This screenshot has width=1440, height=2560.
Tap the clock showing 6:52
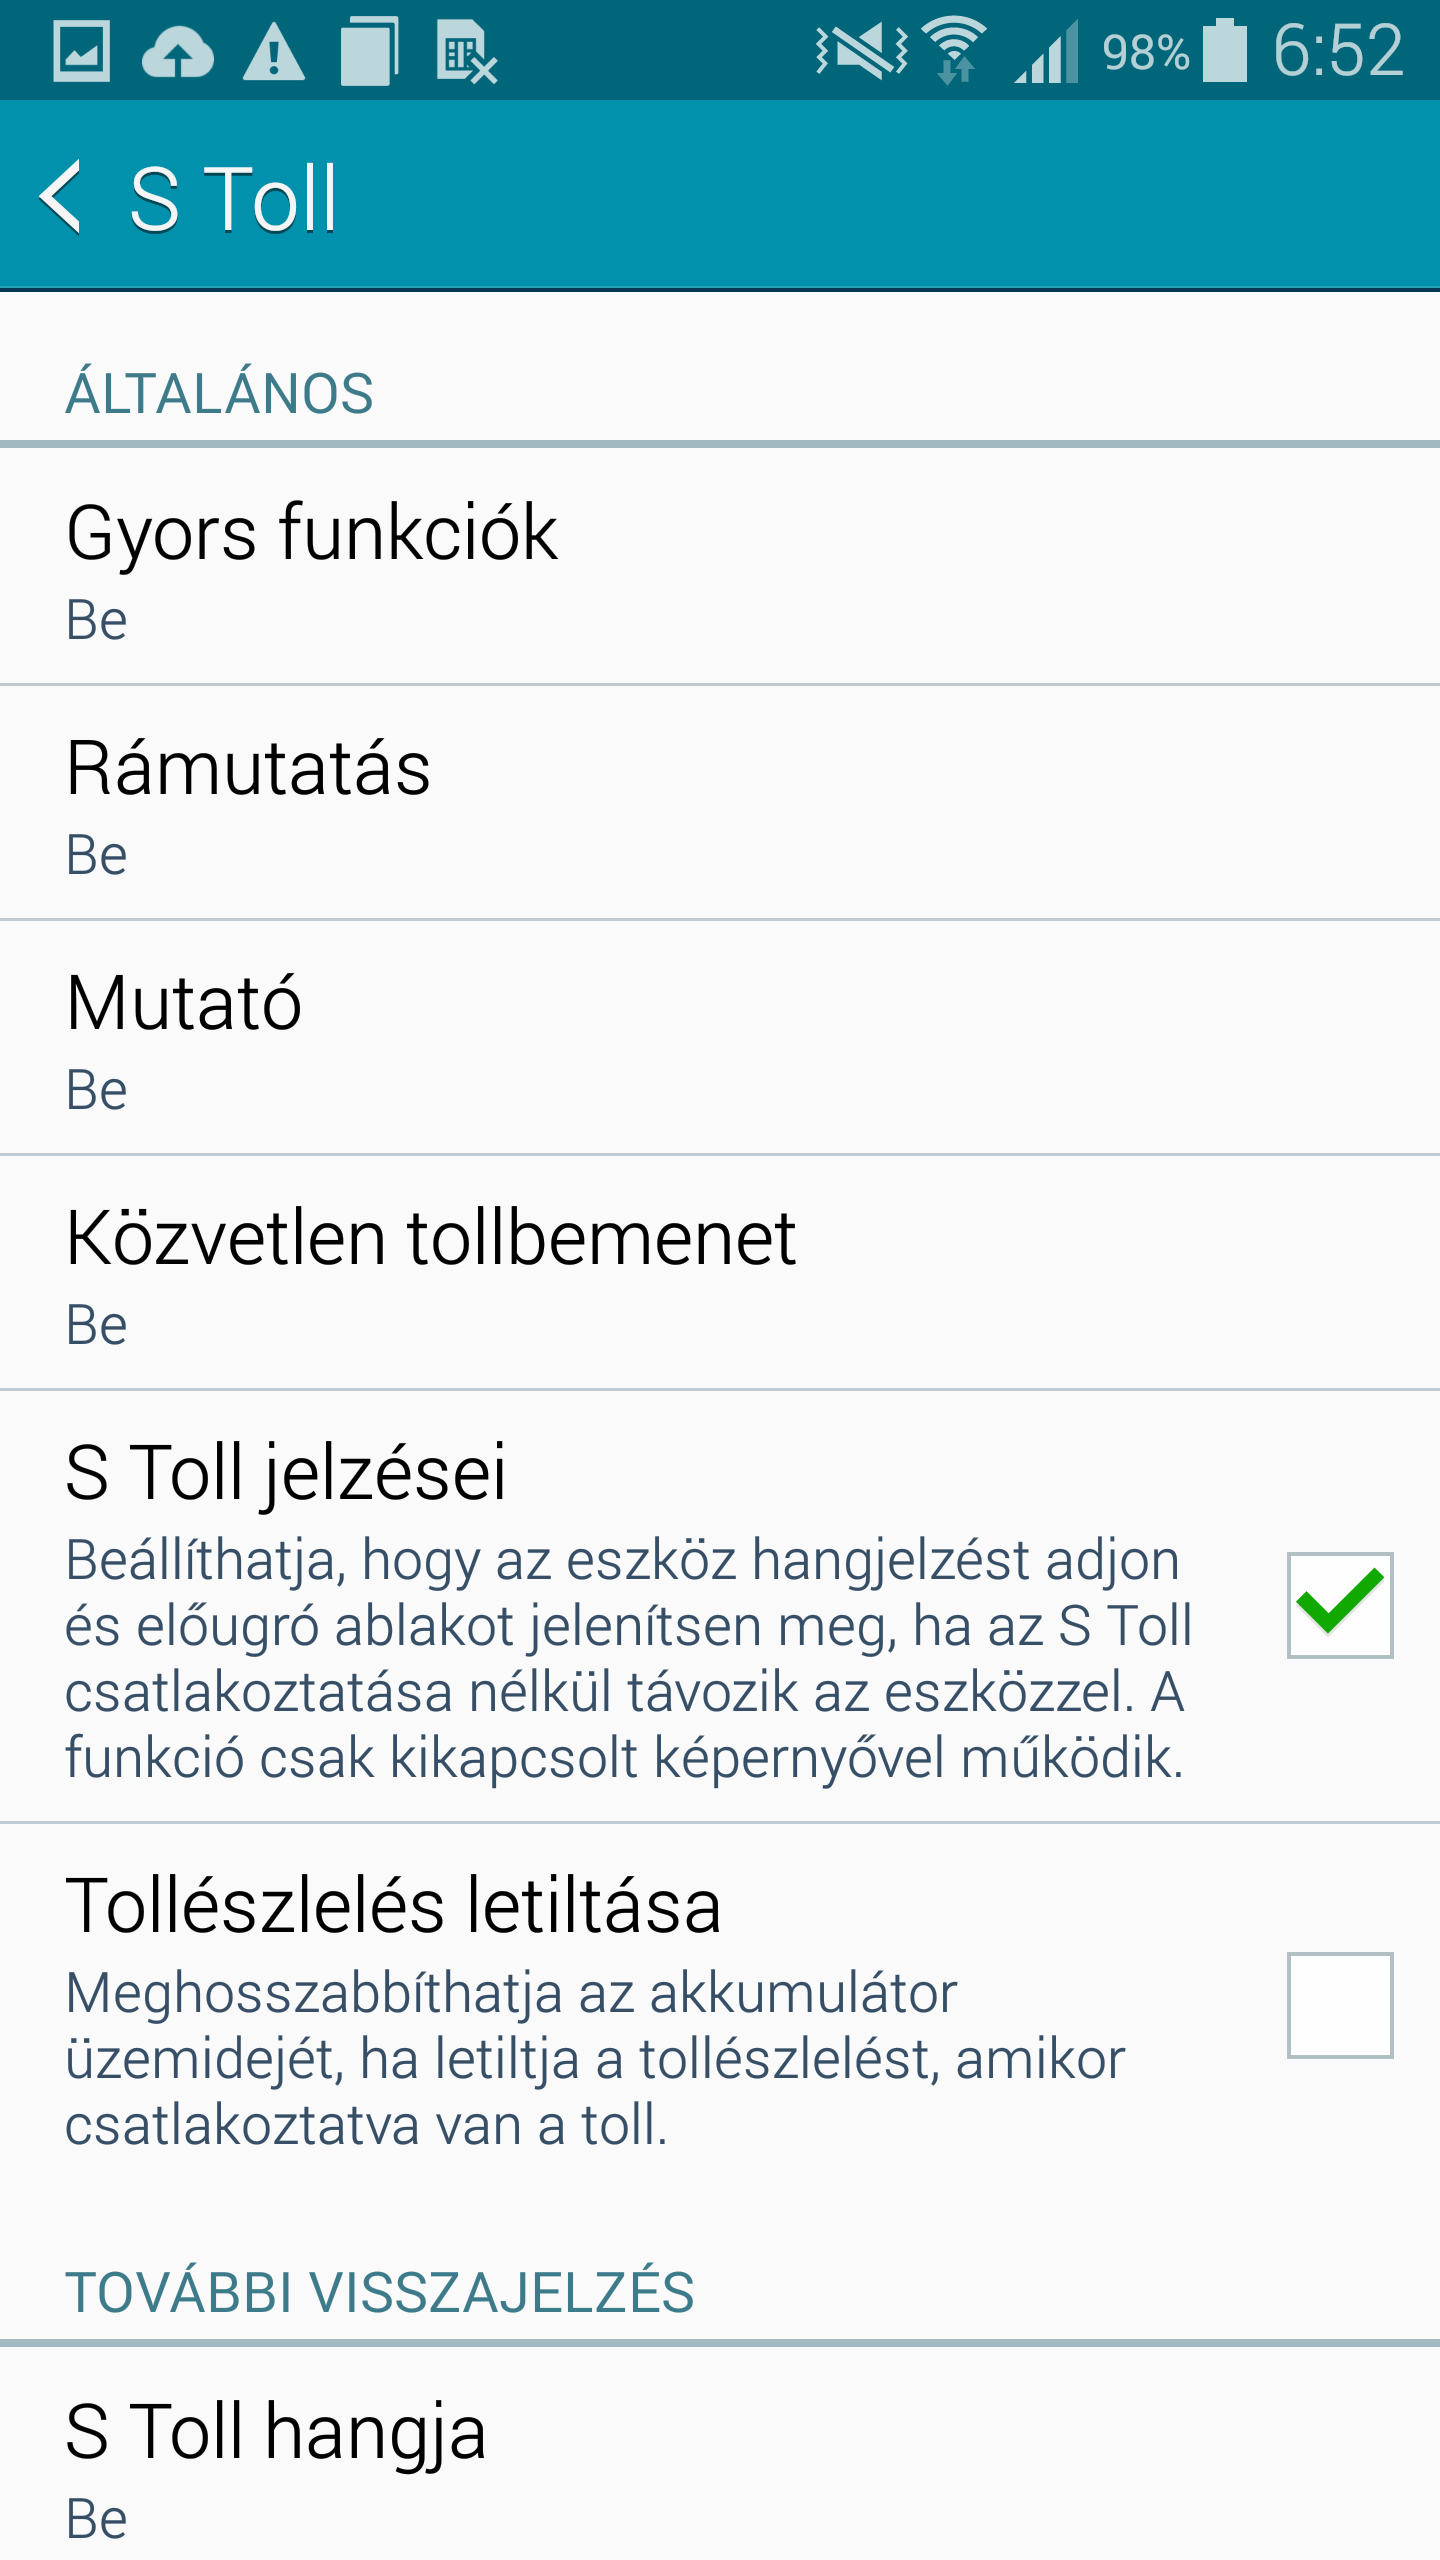pyautogui.click(x=1338, y=50)
